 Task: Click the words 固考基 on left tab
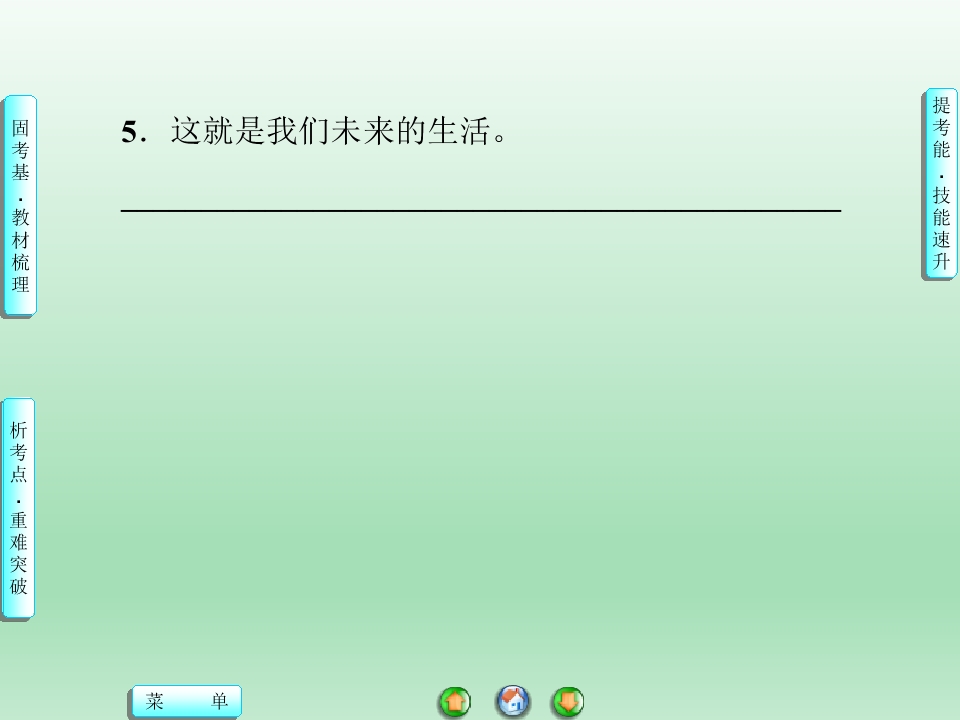coord(20,150)
